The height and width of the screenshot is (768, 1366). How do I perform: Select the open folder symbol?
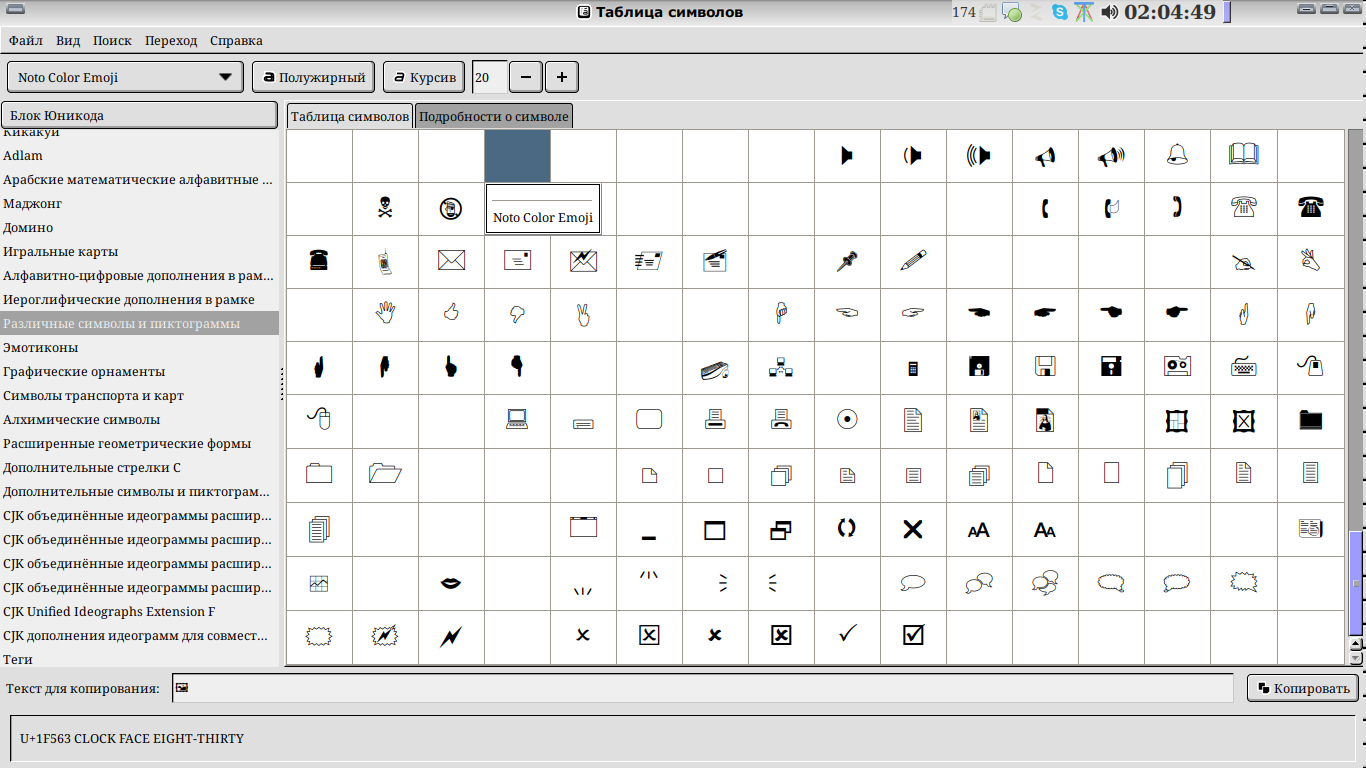click(x=385, y=473)
